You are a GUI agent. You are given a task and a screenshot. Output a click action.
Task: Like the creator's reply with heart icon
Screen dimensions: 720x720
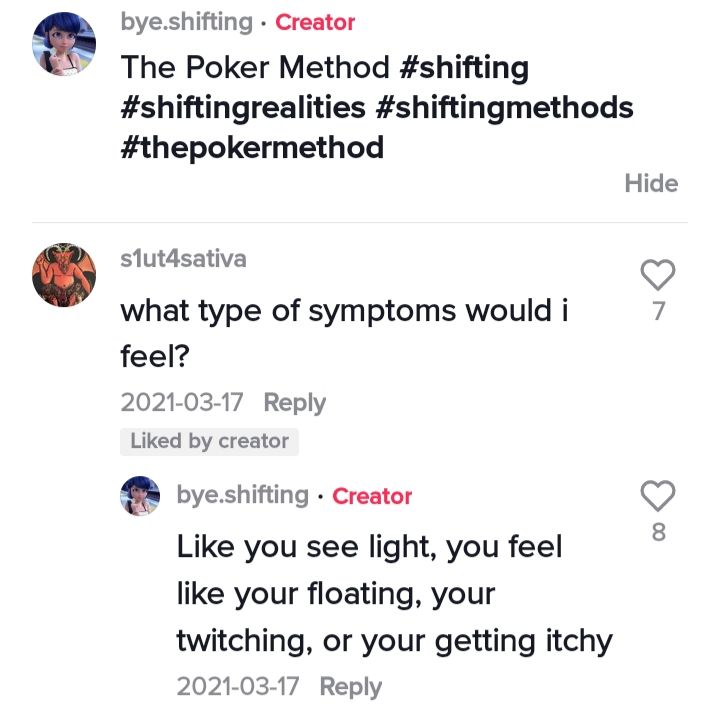pyautogui.click(x=657, y=495)
